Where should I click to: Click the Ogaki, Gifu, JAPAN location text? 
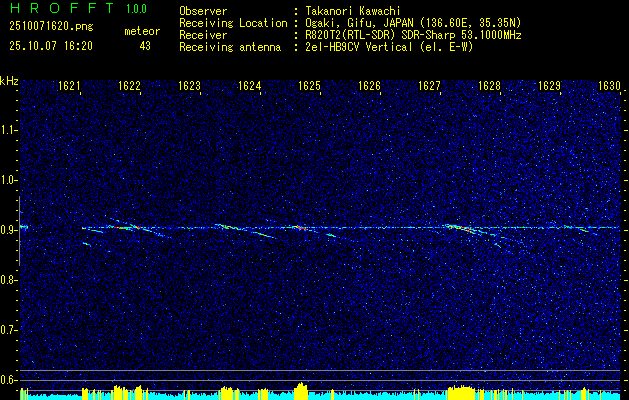tap(413, 23)
